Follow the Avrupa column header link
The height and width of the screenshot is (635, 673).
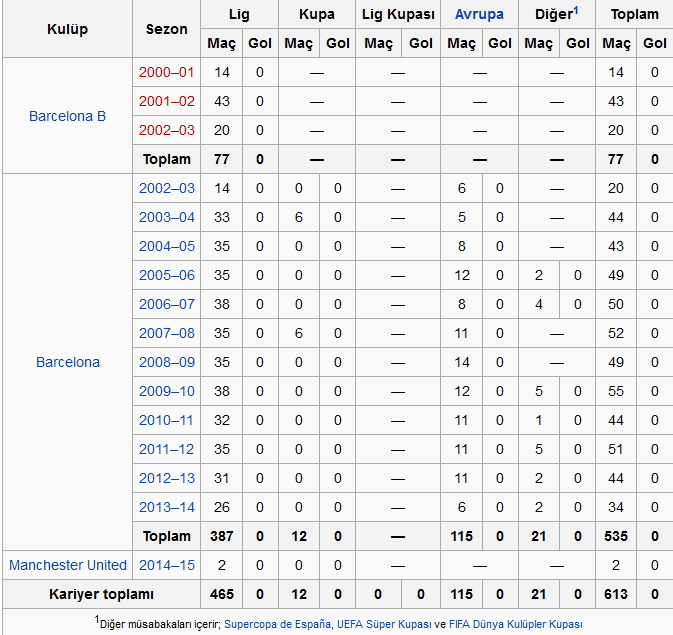pyautogui.click(x=479, y=14)
